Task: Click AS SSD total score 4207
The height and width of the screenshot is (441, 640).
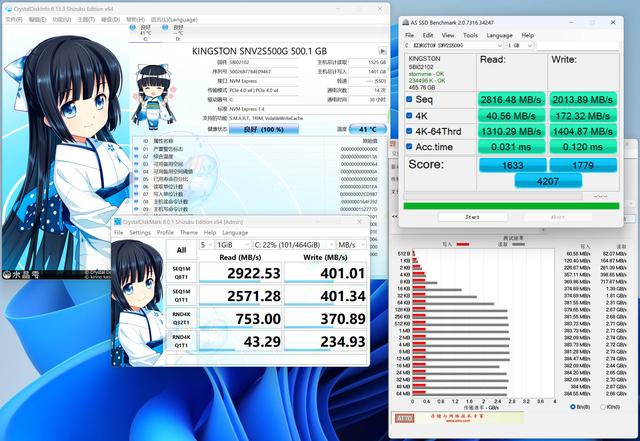Action: (x=548, y=181)
